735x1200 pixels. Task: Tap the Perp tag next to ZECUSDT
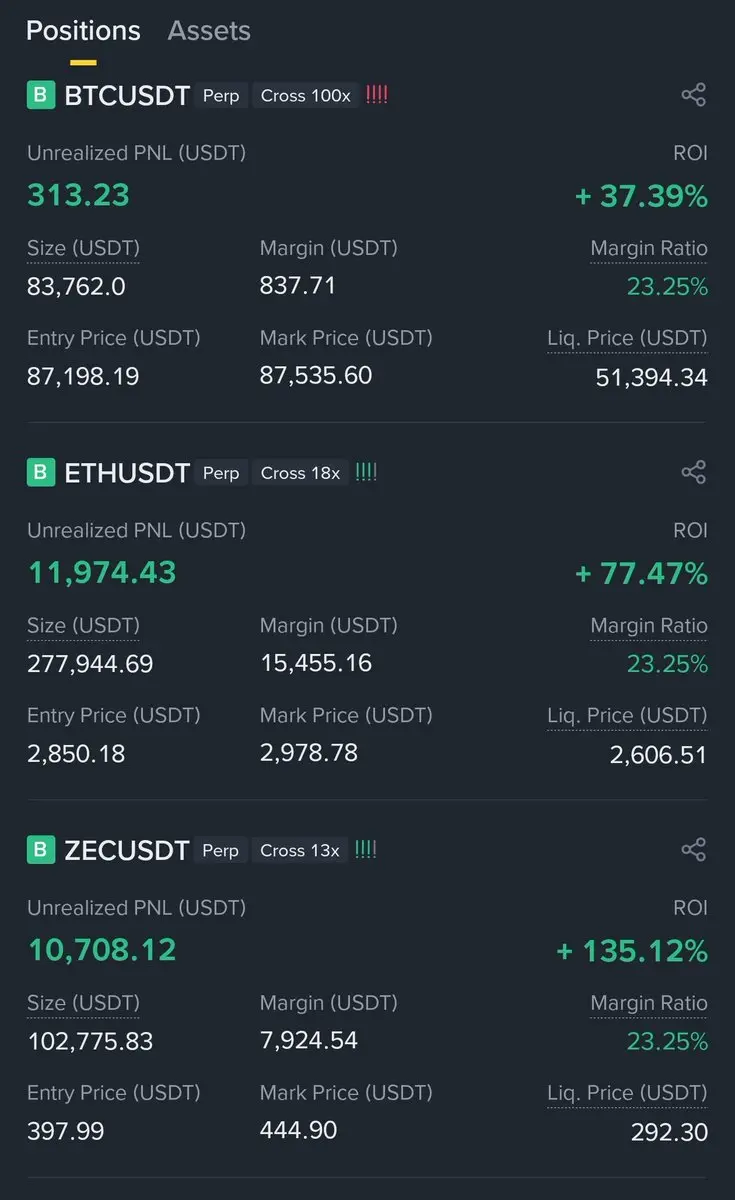(x=220, y=851)
